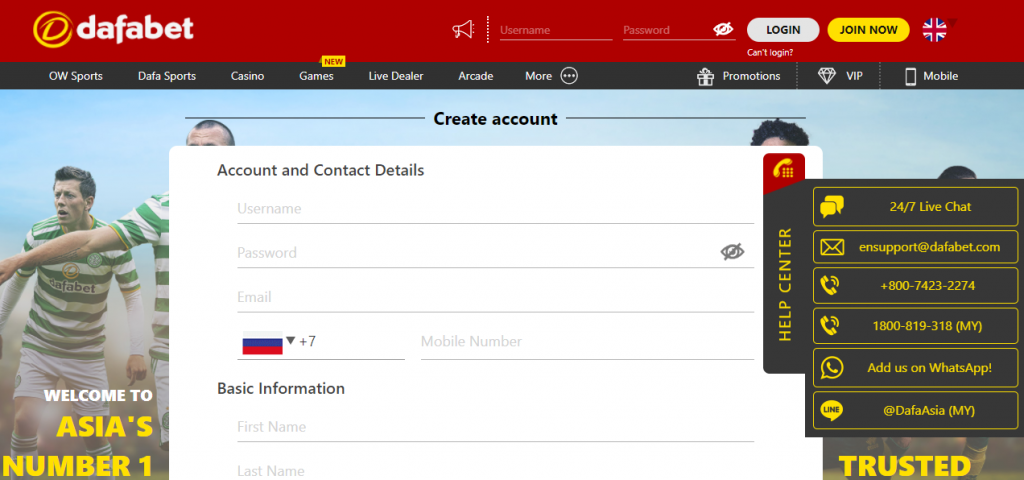Click ensupport@dafabet.com email link
Image resolution: width=1024 pixels, height=480 pixels.
click(x=916, y=247)
